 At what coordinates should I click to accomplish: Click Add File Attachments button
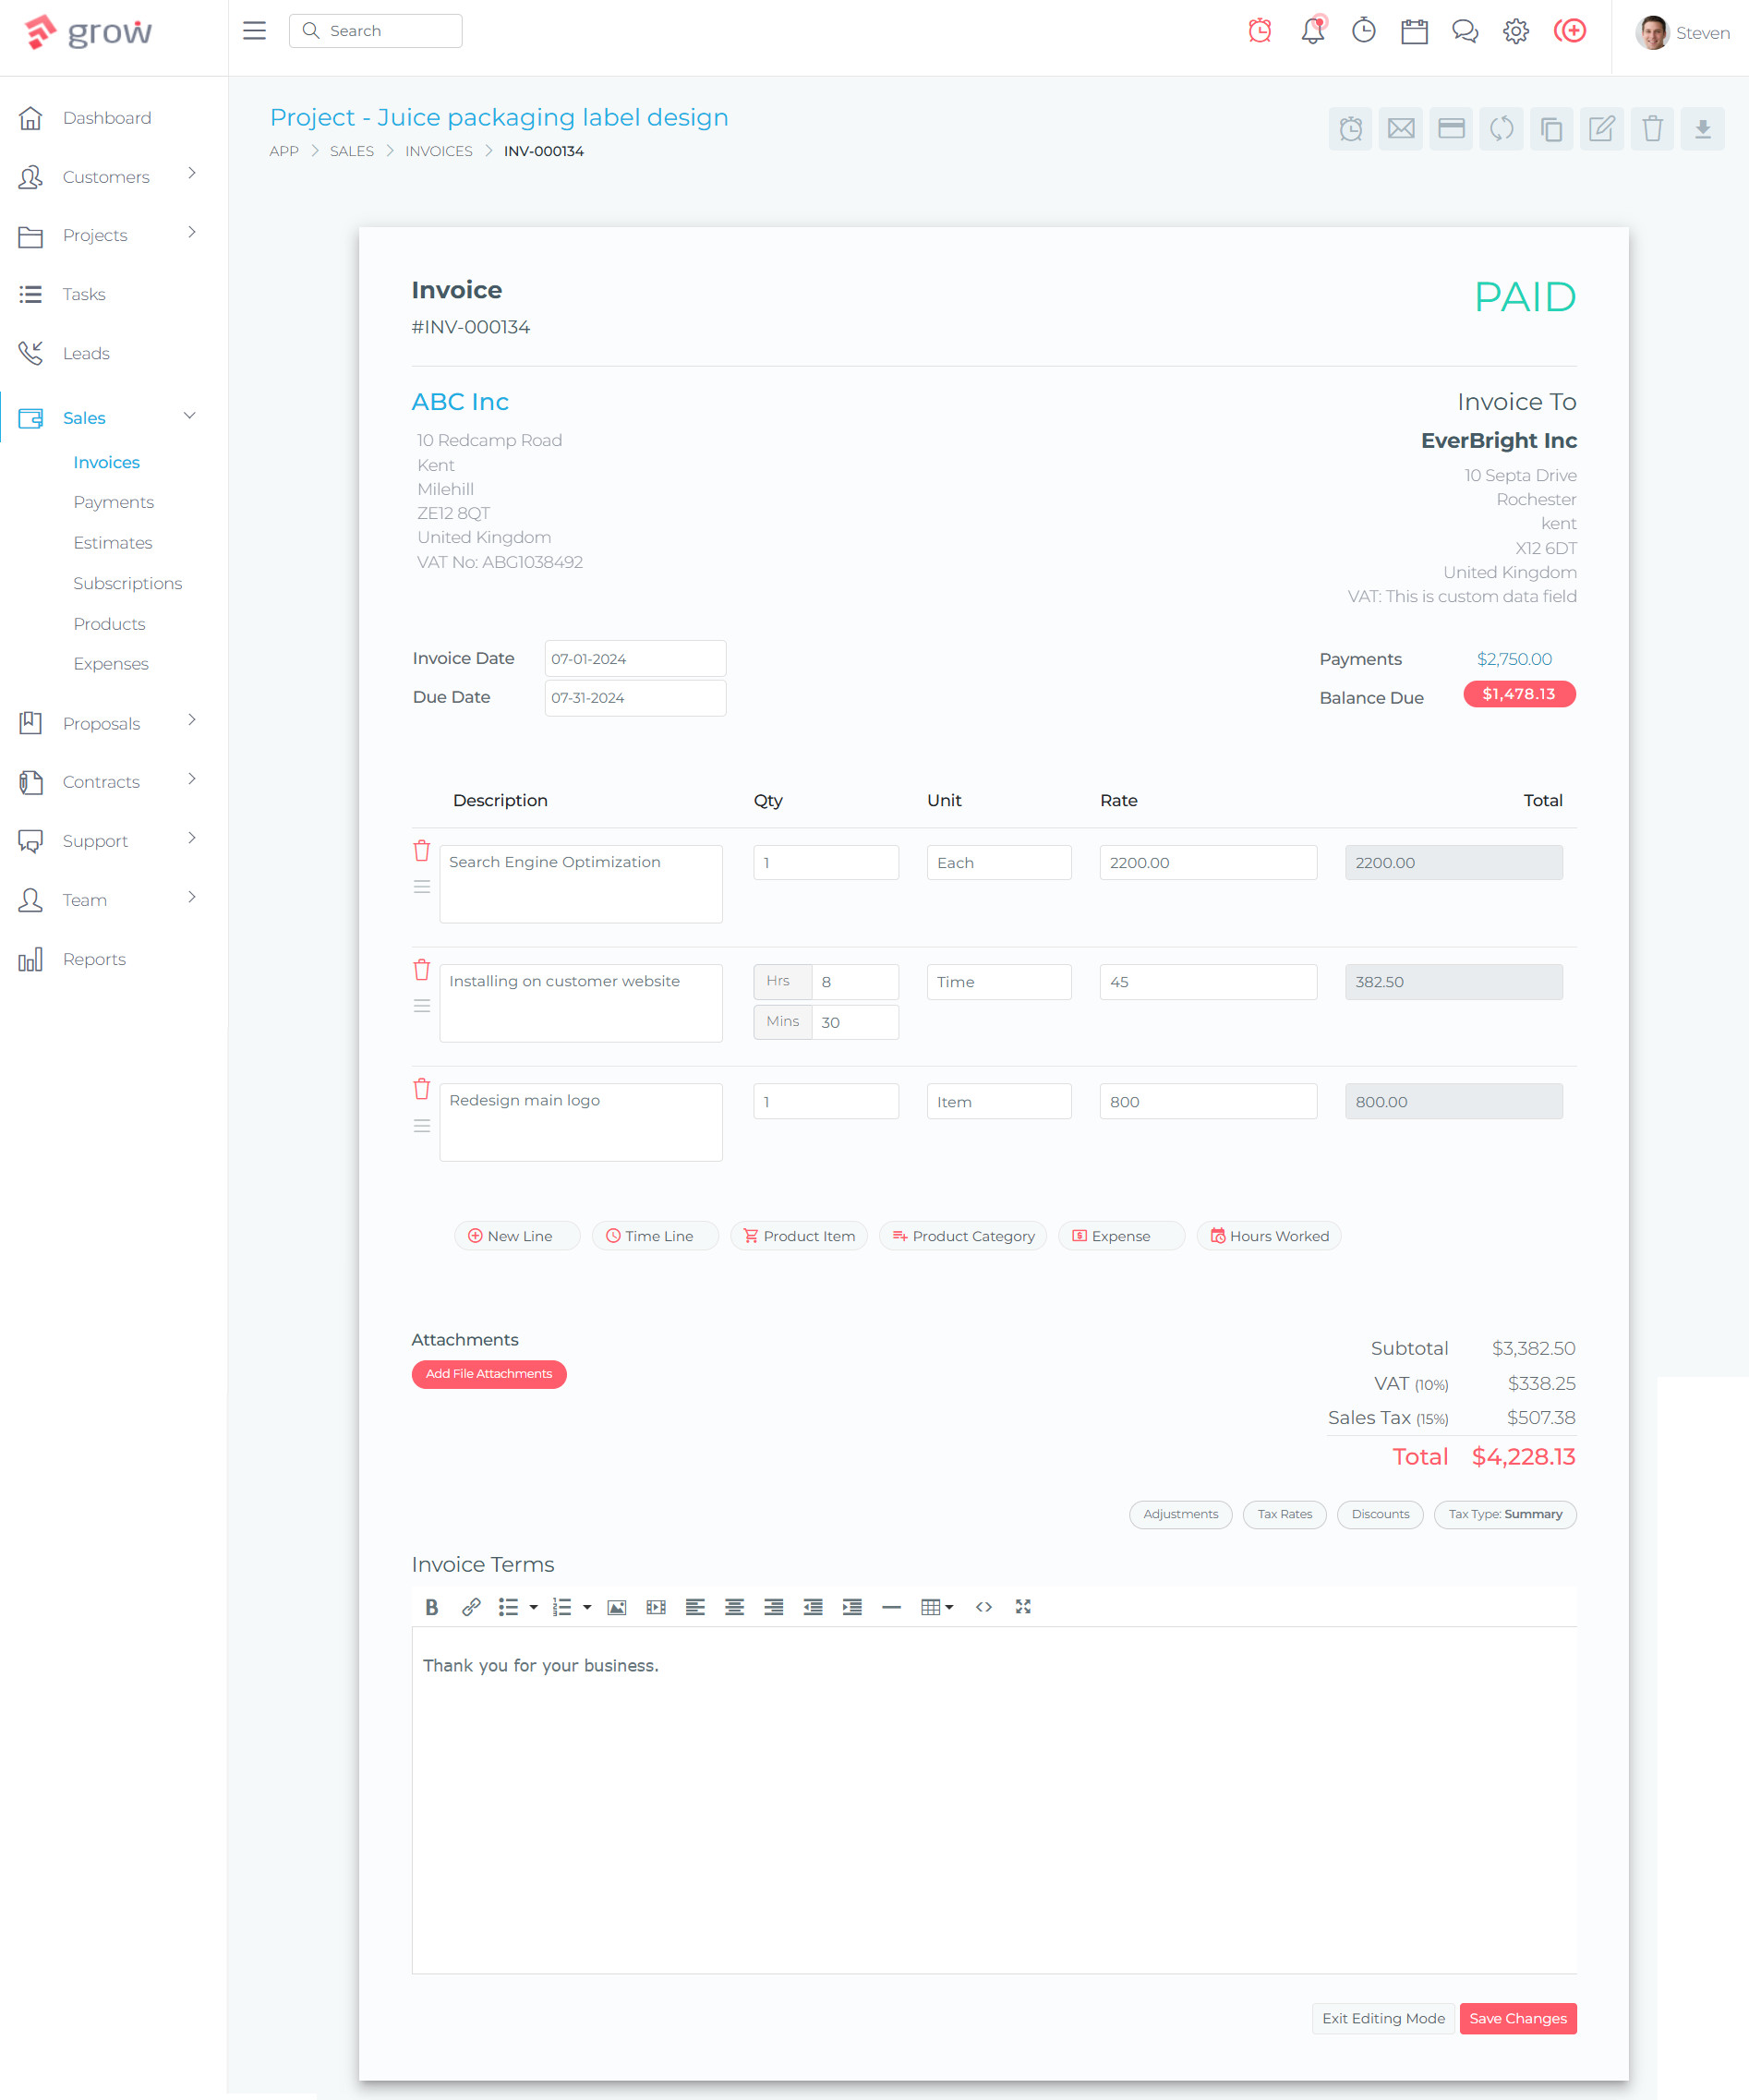click(488, 1374)
